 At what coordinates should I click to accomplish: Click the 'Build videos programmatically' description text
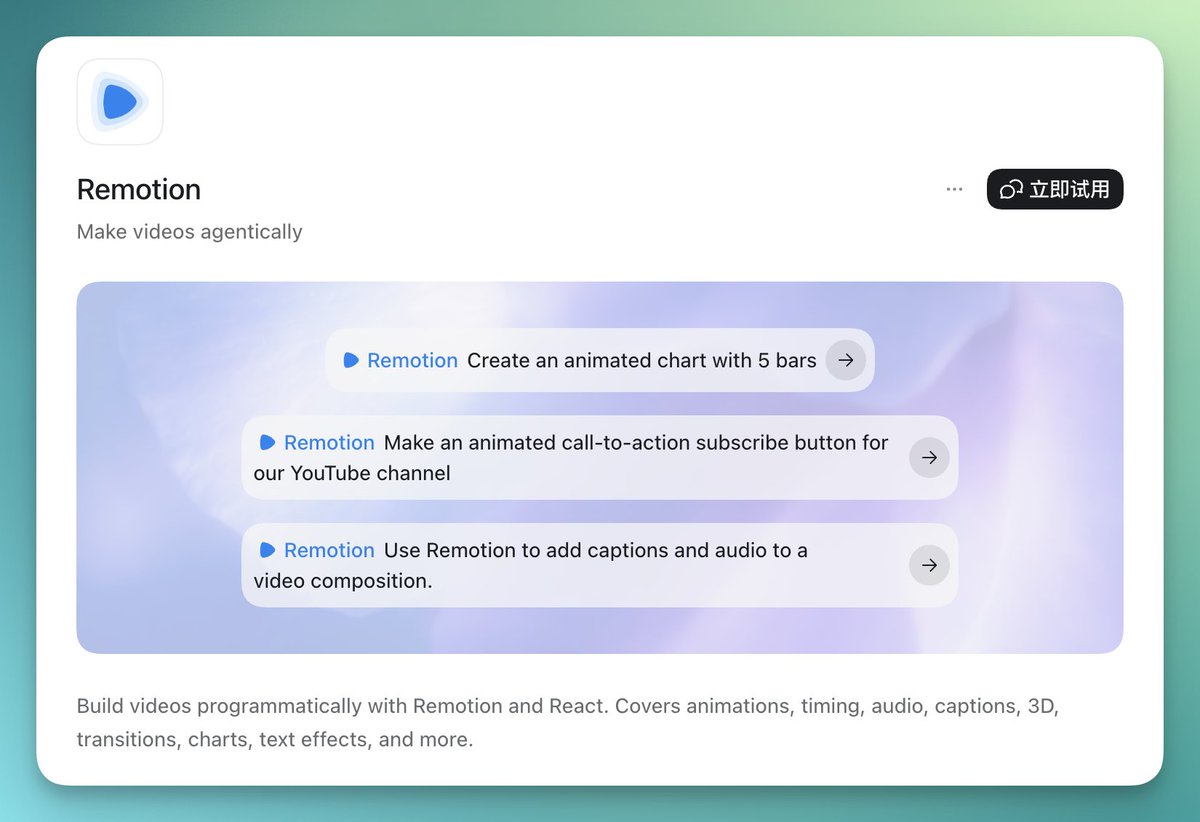click(x=568, y=723)
